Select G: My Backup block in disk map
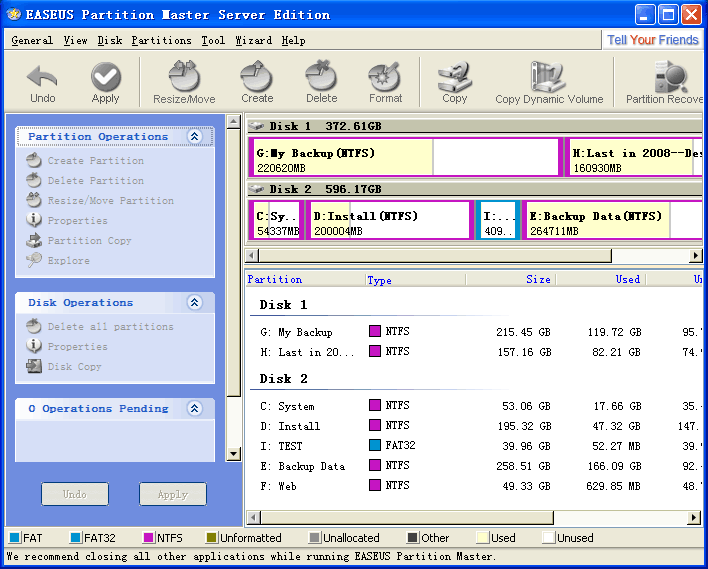Viewport: 708px width, 569px height. (405, 157)
